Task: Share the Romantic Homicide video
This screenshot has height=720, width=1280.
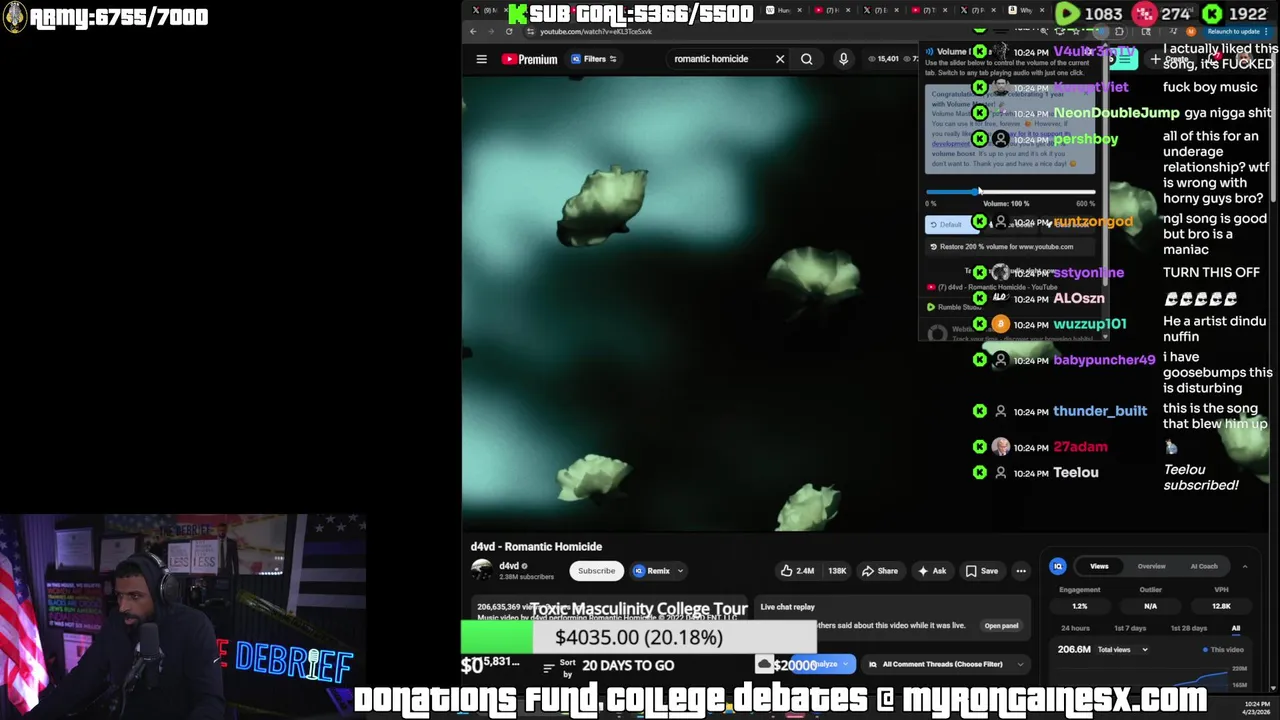Action: (x=880, y=571)
